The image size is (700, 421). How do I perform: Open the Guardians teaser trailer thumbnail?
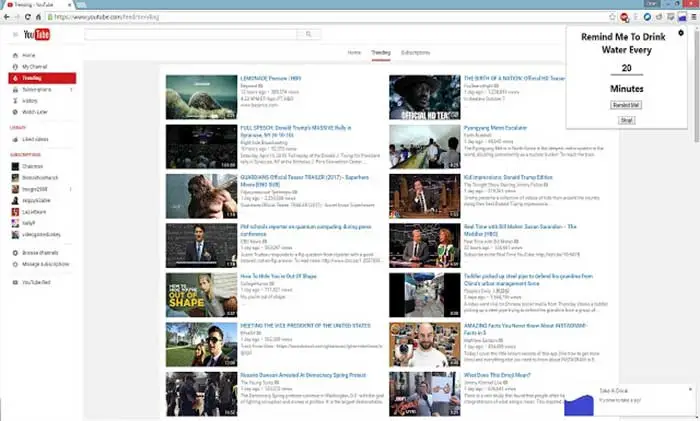[x=201, y=196]
